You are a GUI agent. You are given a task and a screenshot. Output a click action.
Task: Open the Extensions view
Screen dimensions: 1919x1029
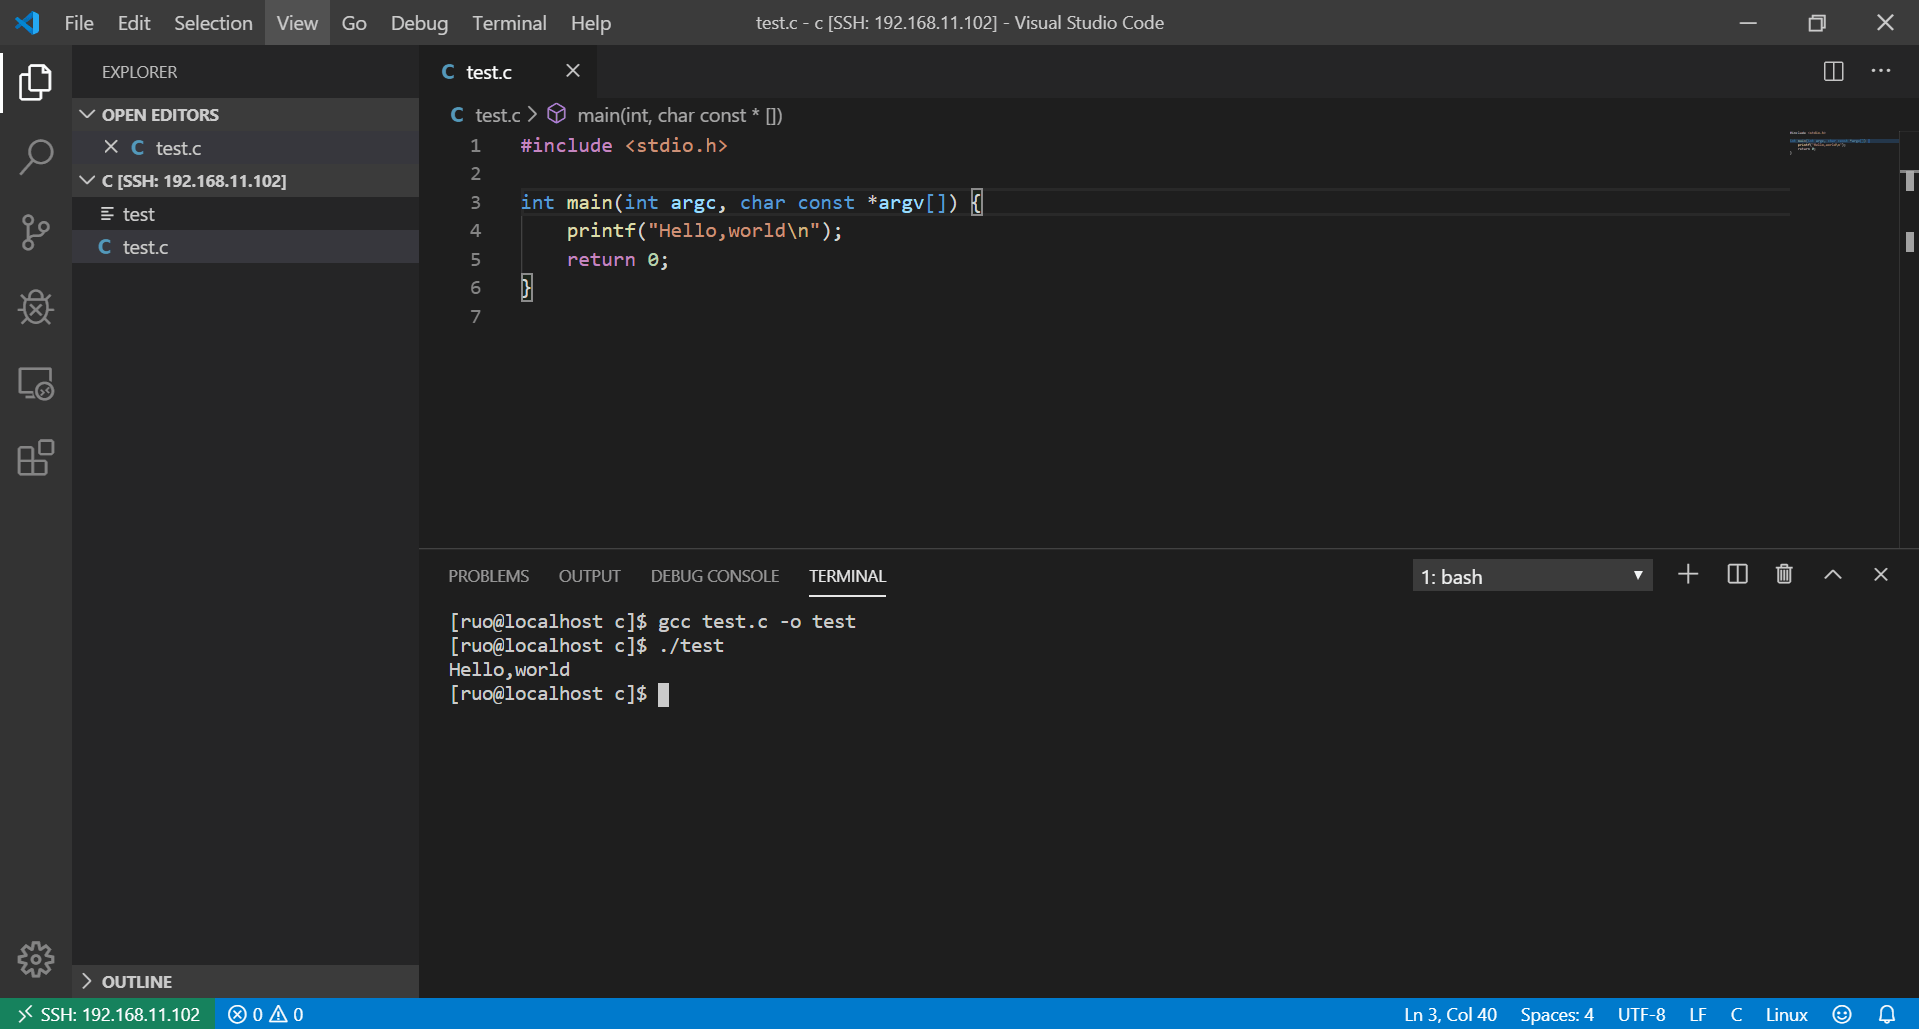tap(36, 458)
